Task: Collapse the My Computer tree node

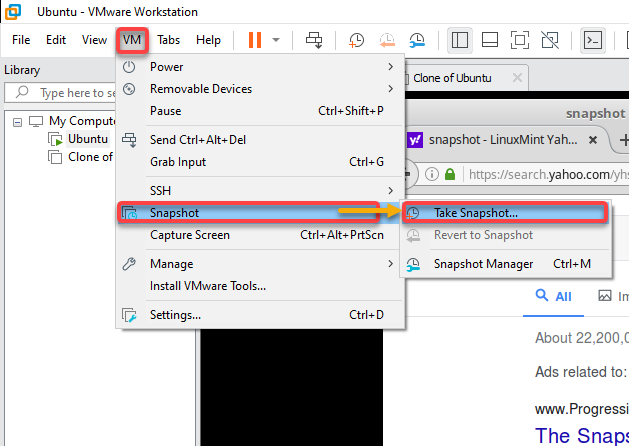Action: [17, 122]
